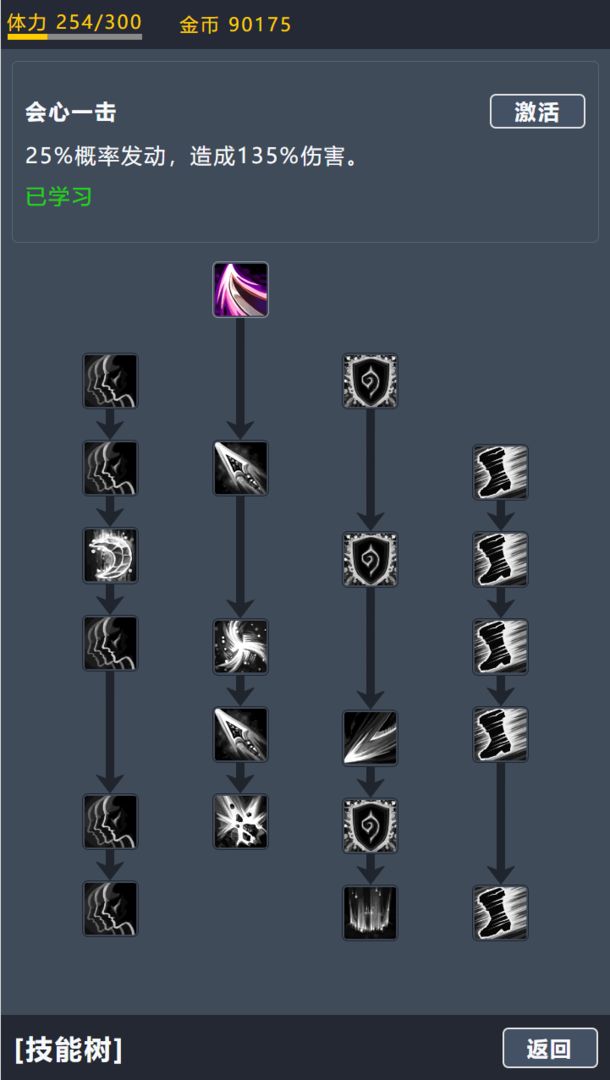610x1080 pixels.
Task: Click the 金币 90175 gold counter
Action: (x=235, y=25)
